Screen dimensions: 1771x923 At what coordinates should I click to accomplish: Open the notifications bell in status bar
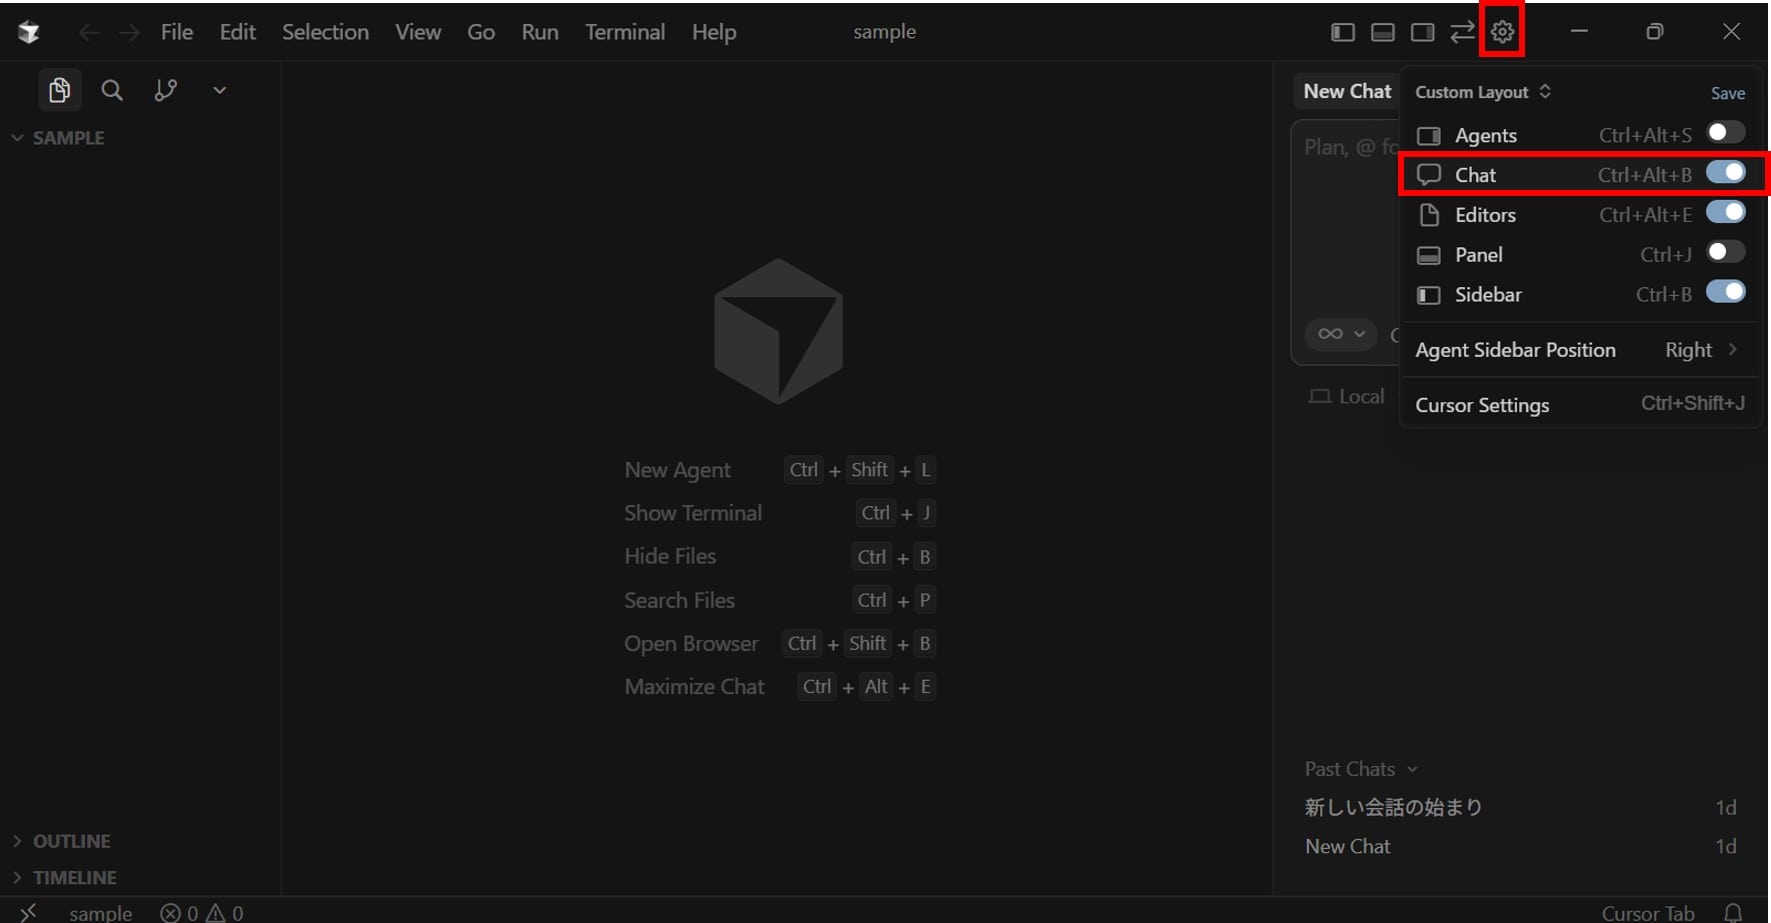point(1733,912)
